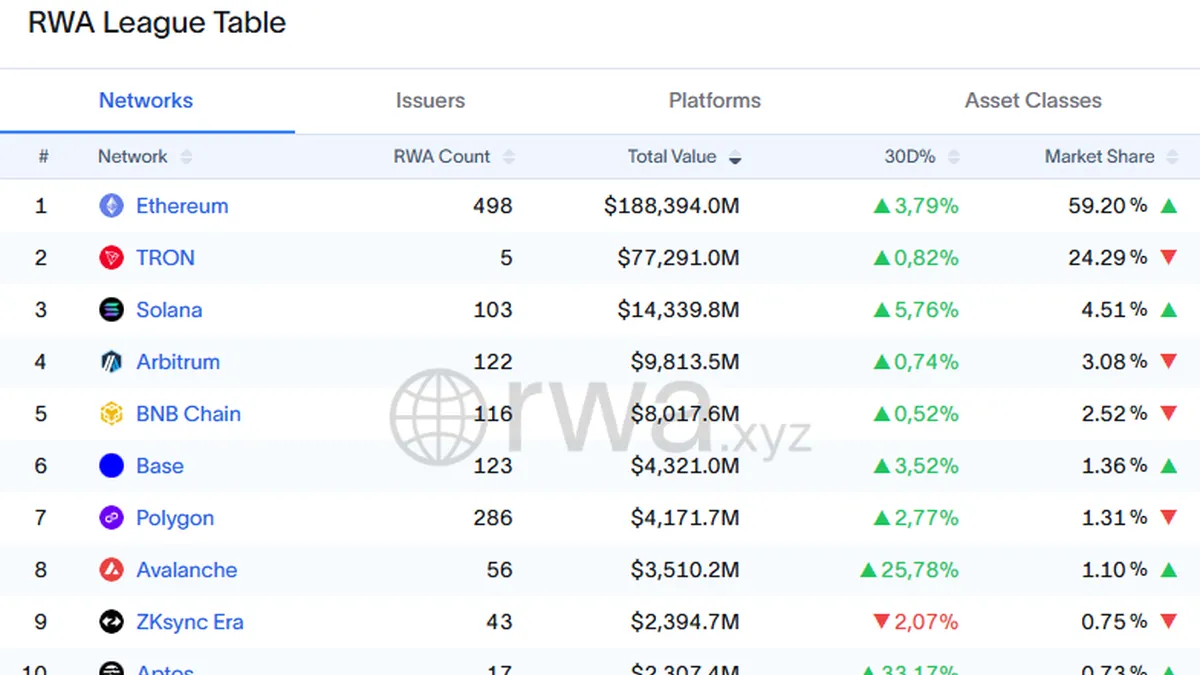Image resolution: width=1200 pixels, height=675 pixels.
Task: Click Avalanche's green market share up arrow
Action: coord(1168,570)
